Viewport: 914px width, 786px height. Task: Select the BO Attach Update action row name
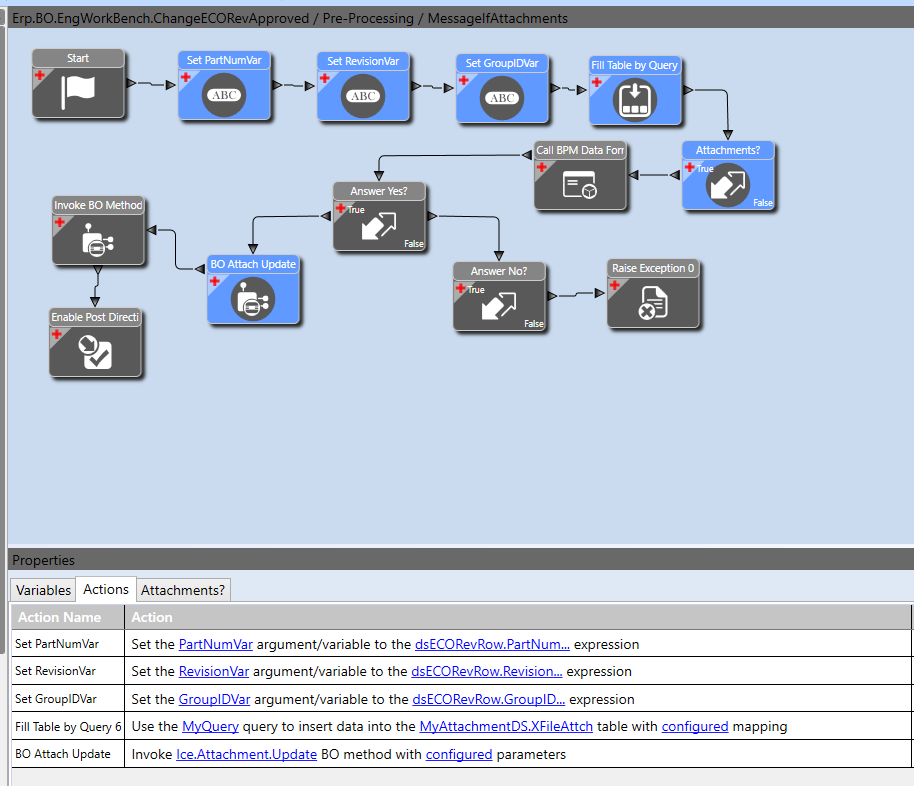click(63, 753)
